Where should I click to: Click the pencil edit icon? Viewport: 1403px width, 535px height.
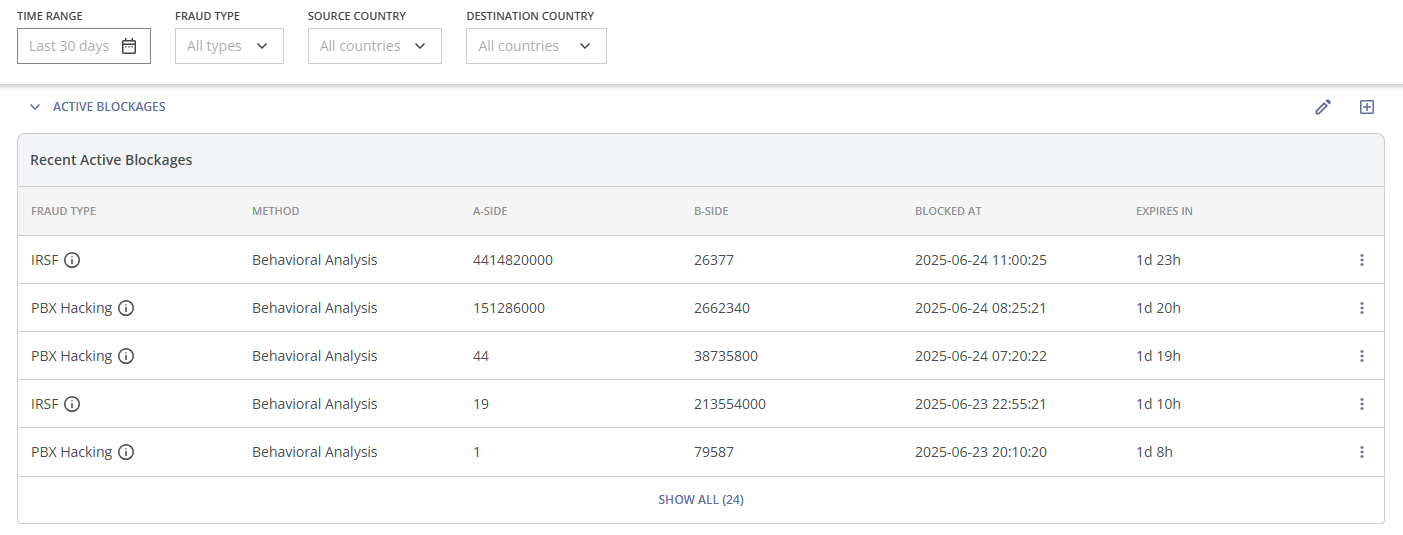(x=1323, y=107)
